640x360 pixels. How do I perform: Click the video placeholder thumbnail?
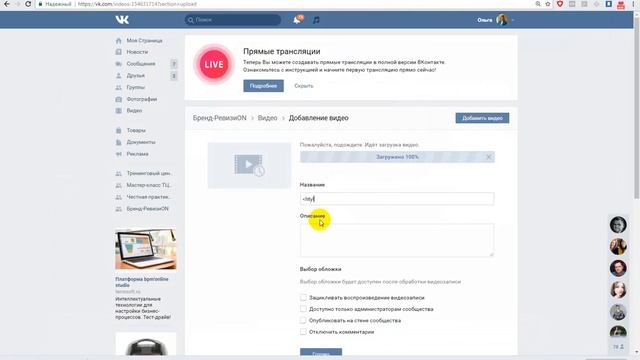[249, 165]
